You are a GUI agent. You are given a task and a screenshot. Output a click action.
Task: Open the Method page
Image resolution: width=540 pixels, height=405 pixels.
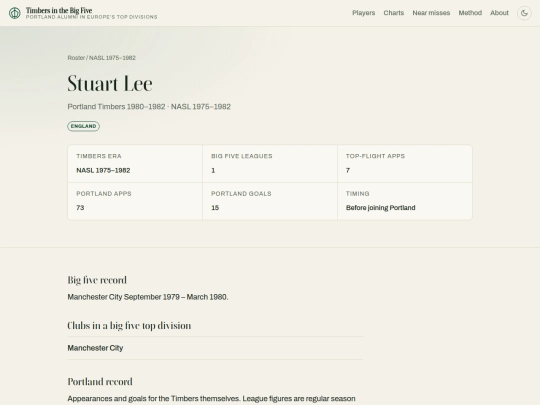click(x=470, y=13)
